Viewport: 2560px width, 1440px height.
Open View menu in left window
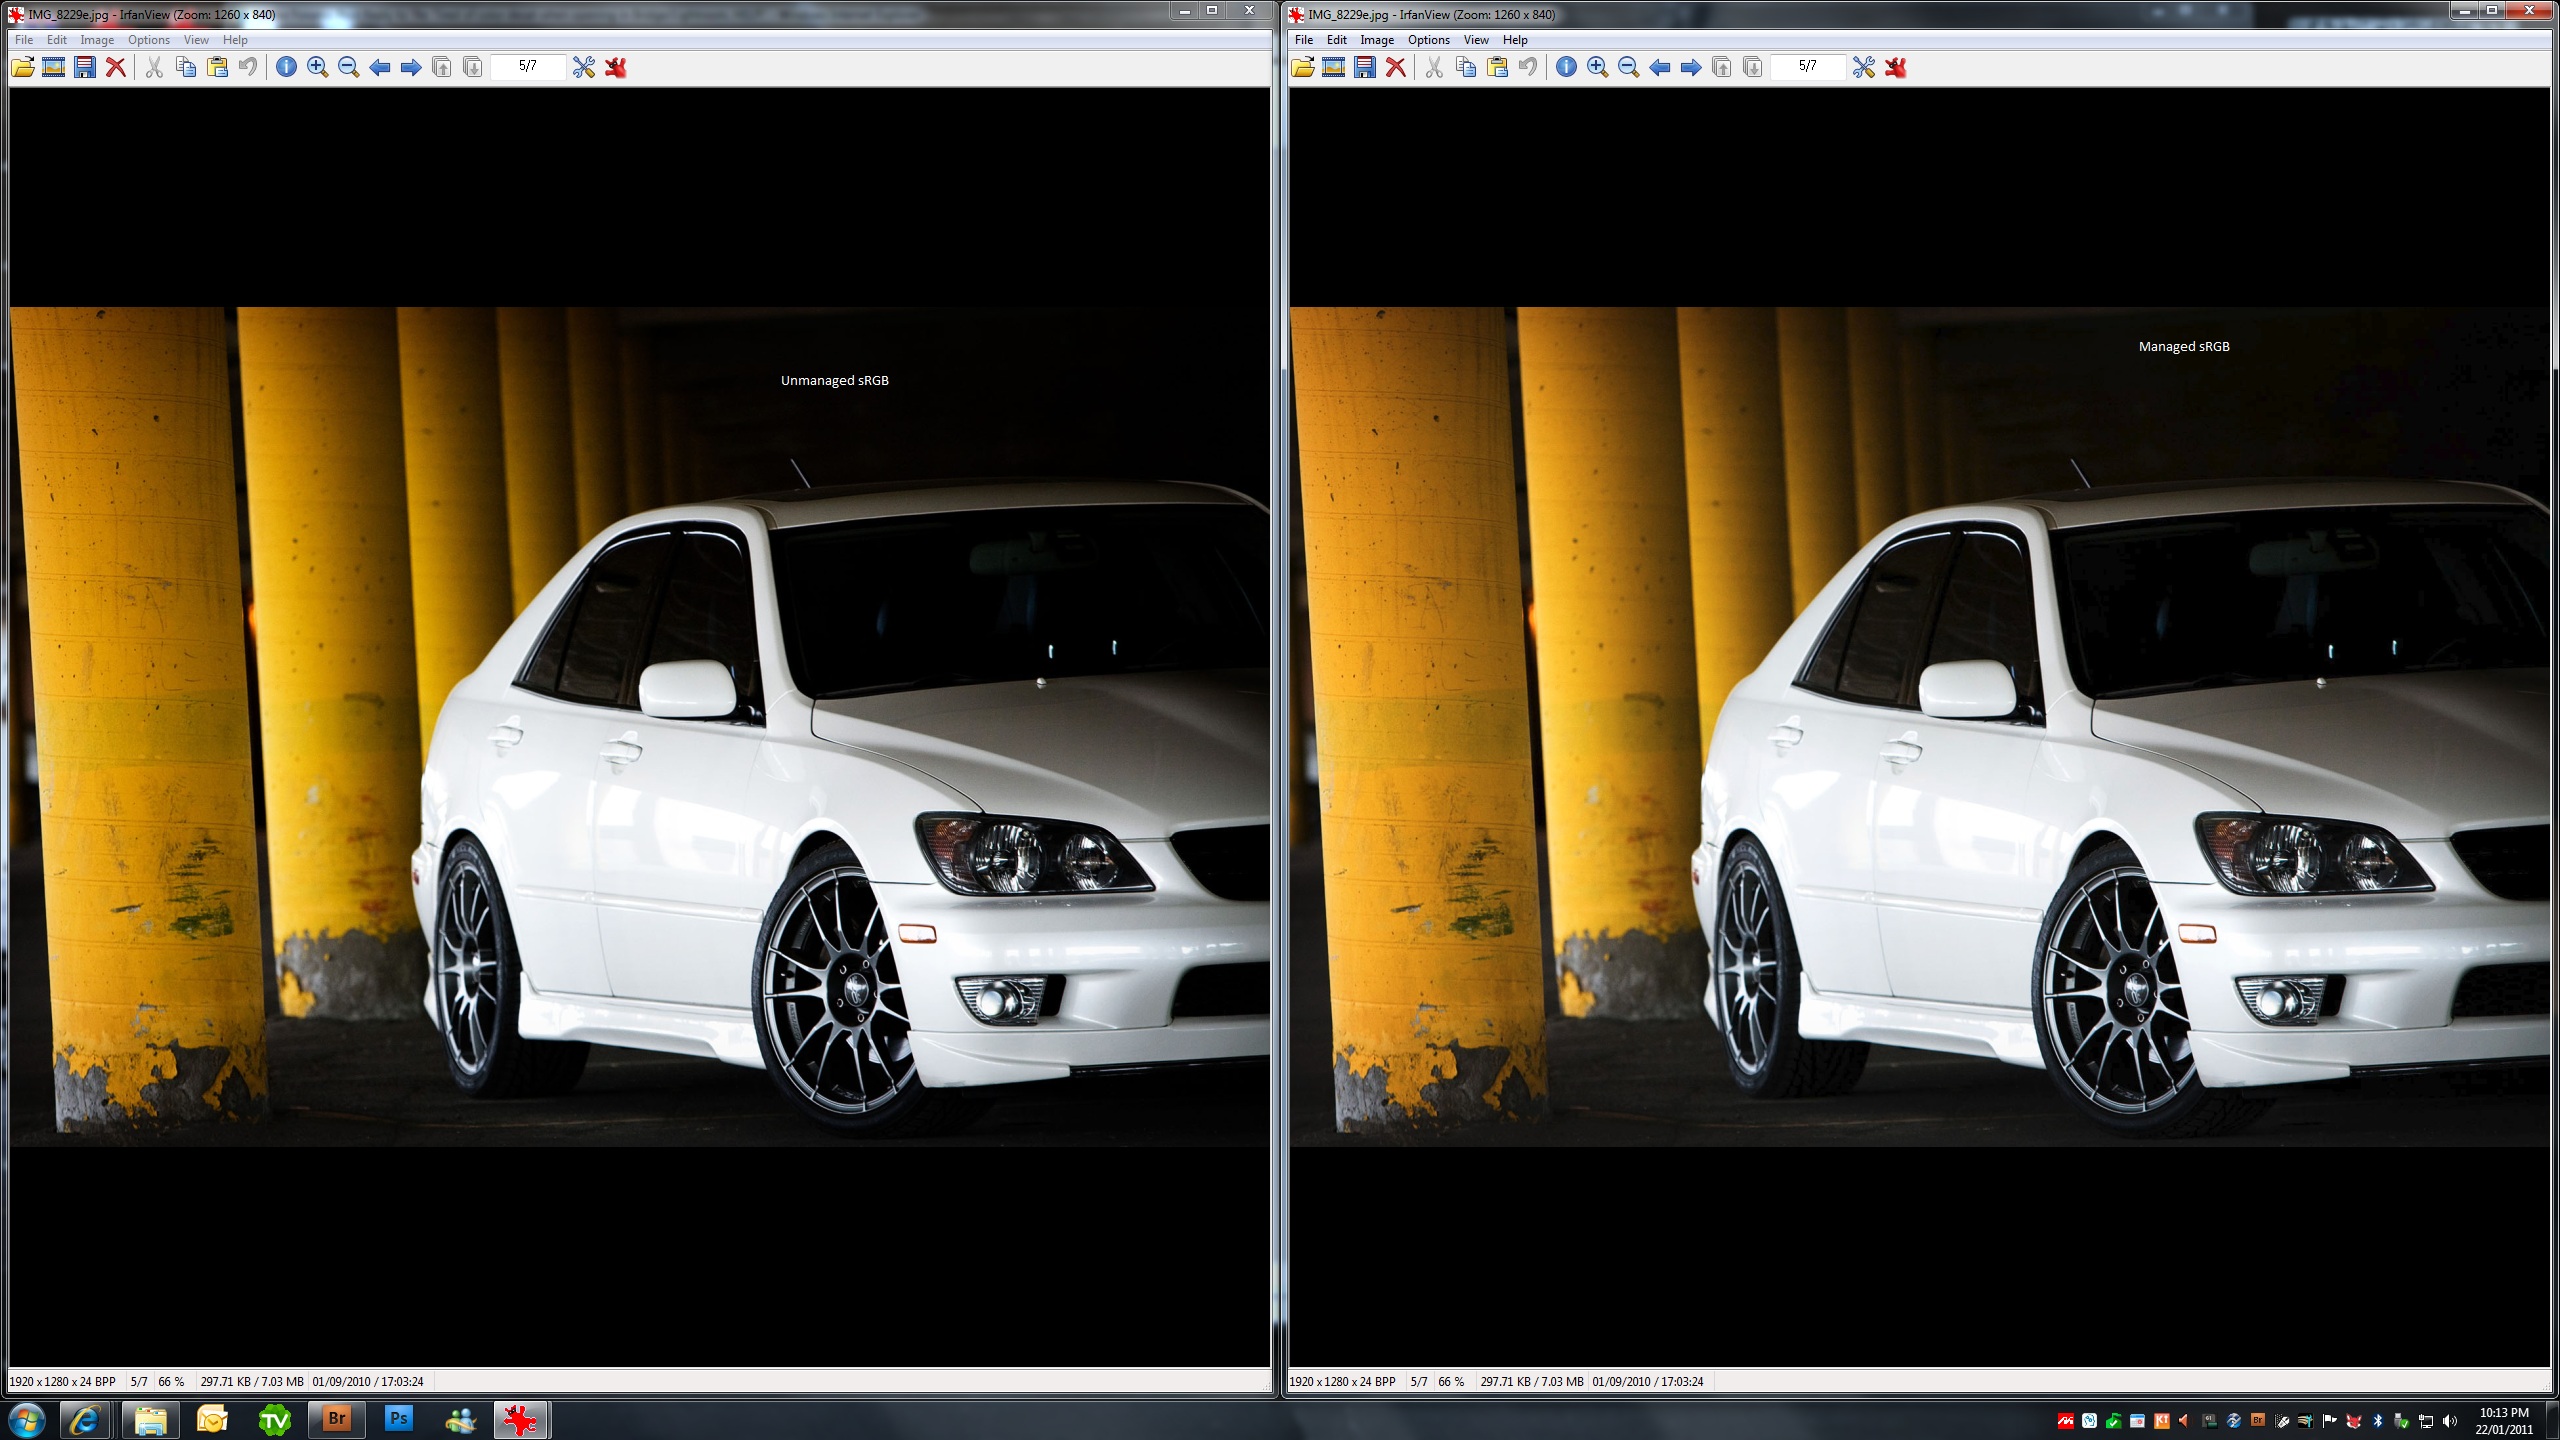pos(196,40)
